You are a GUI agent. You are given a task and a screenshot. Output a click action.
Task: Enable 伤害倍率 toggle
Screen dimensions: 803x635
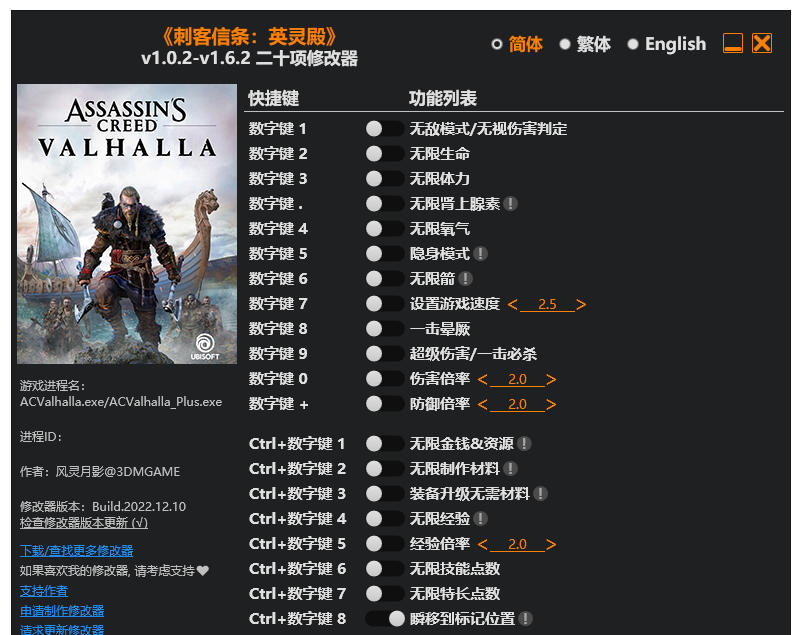384,379
